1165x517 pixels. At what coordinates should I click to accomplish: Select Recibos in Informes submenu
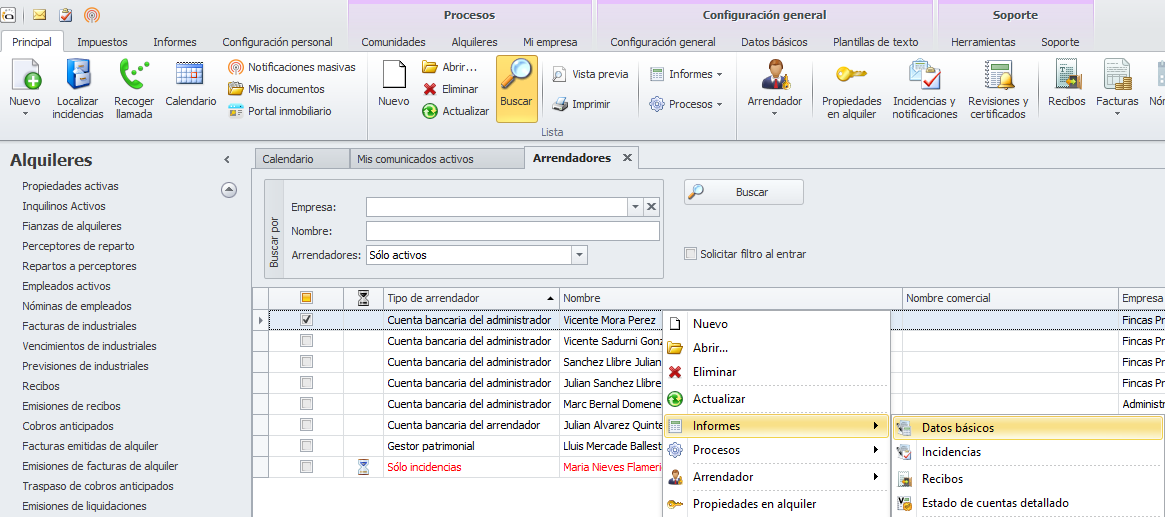pyautogui.click(x=1028, y=479)
